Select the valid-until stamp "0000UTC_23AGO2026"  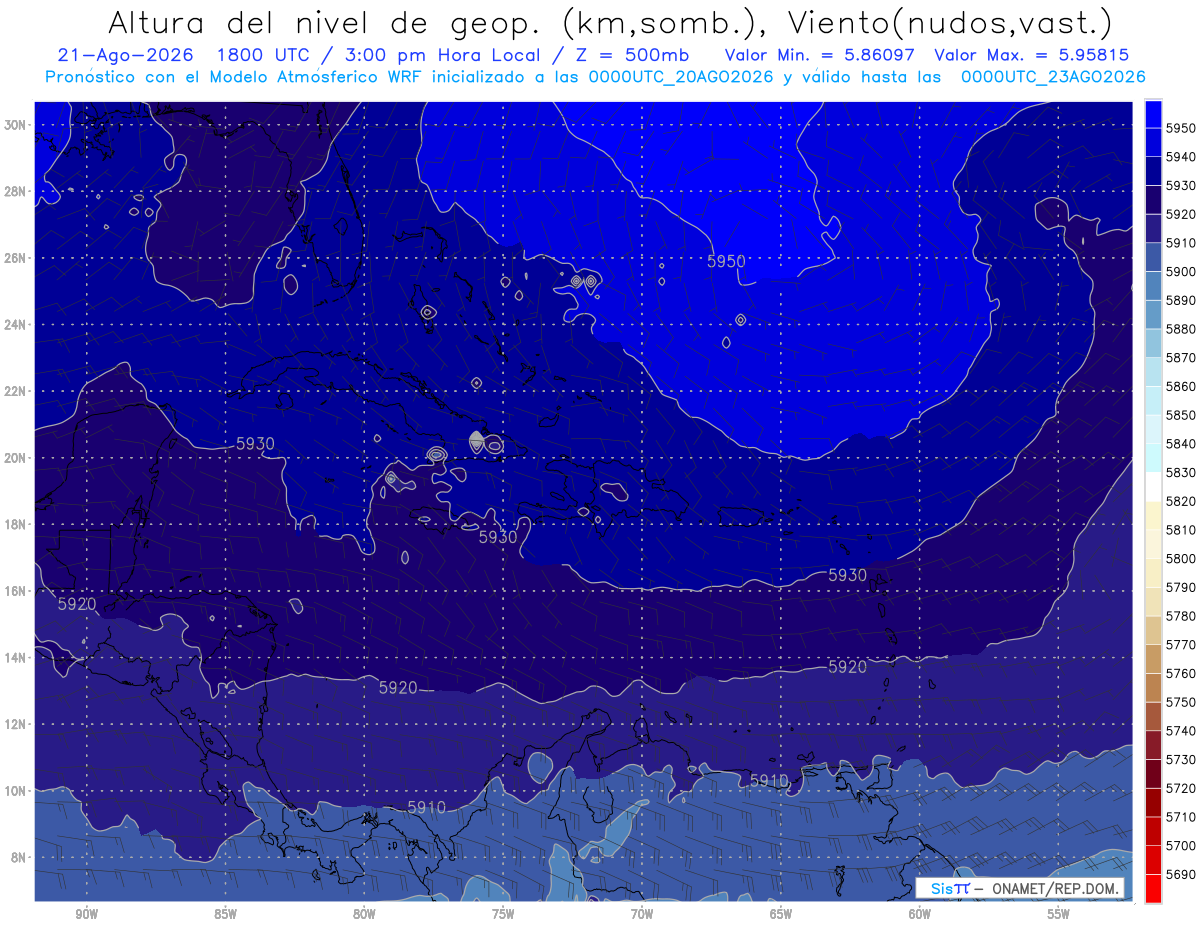pos(1053,77)
